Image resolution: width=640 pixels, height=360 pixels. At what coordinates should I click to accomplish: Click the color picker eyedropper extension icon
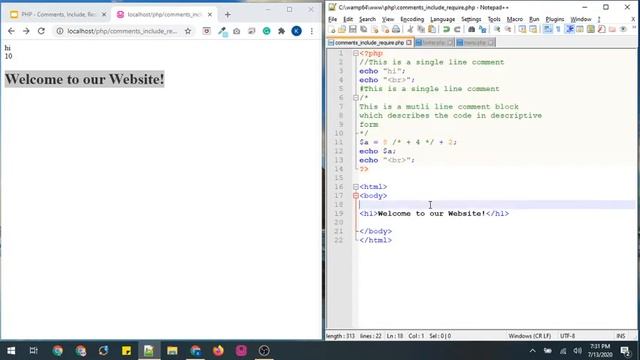[x=222, y=31]
